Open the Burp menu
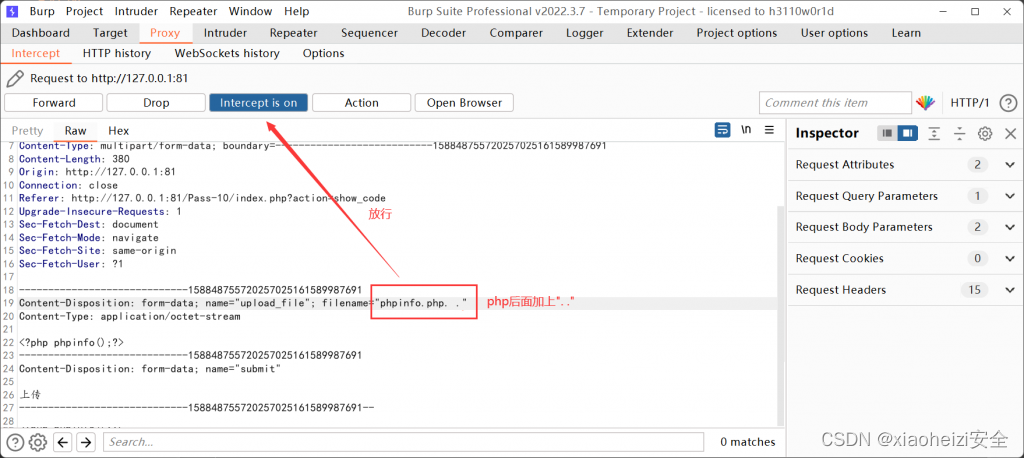This screenshot has height=458, width=1024. (x=42, y=11)
